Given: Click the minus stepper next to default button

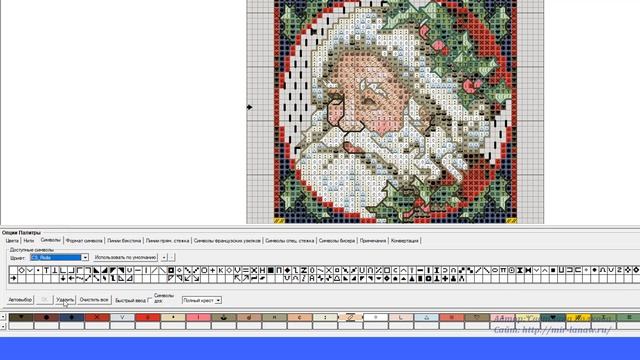Looking at the screenshot, I should click(x=172, y=258).
